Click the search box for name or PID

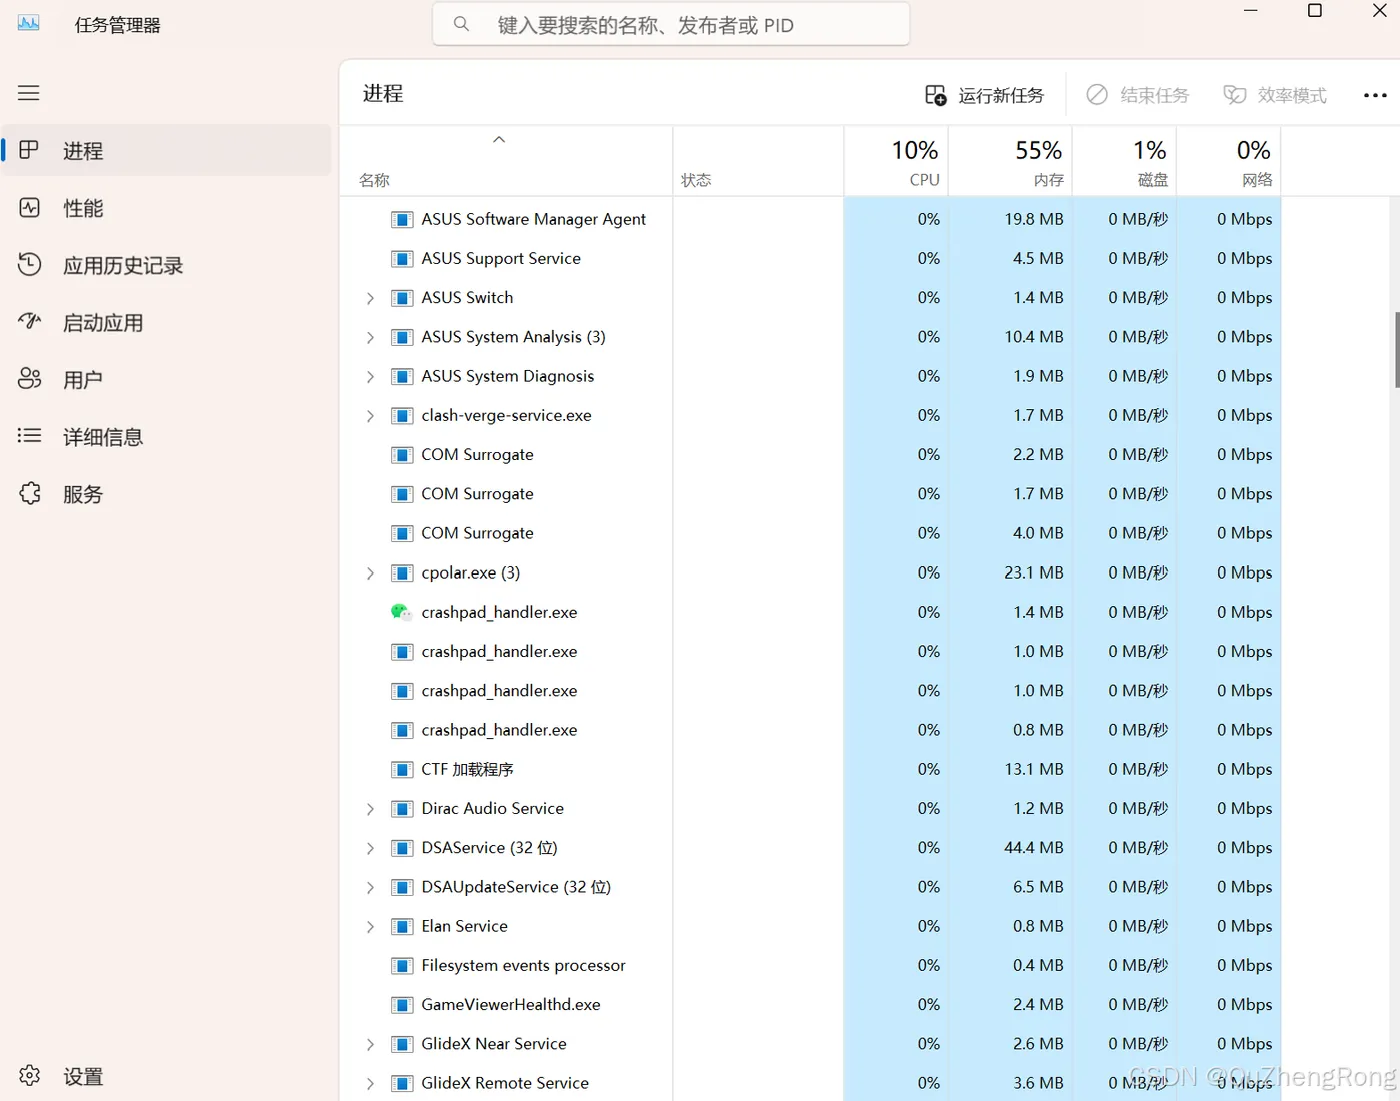[671, 24]
